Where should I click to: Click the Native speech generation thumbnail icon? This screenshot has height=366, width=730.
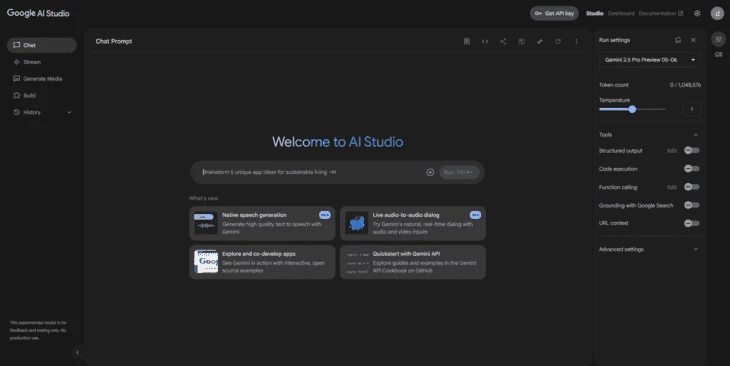(205, 224)
